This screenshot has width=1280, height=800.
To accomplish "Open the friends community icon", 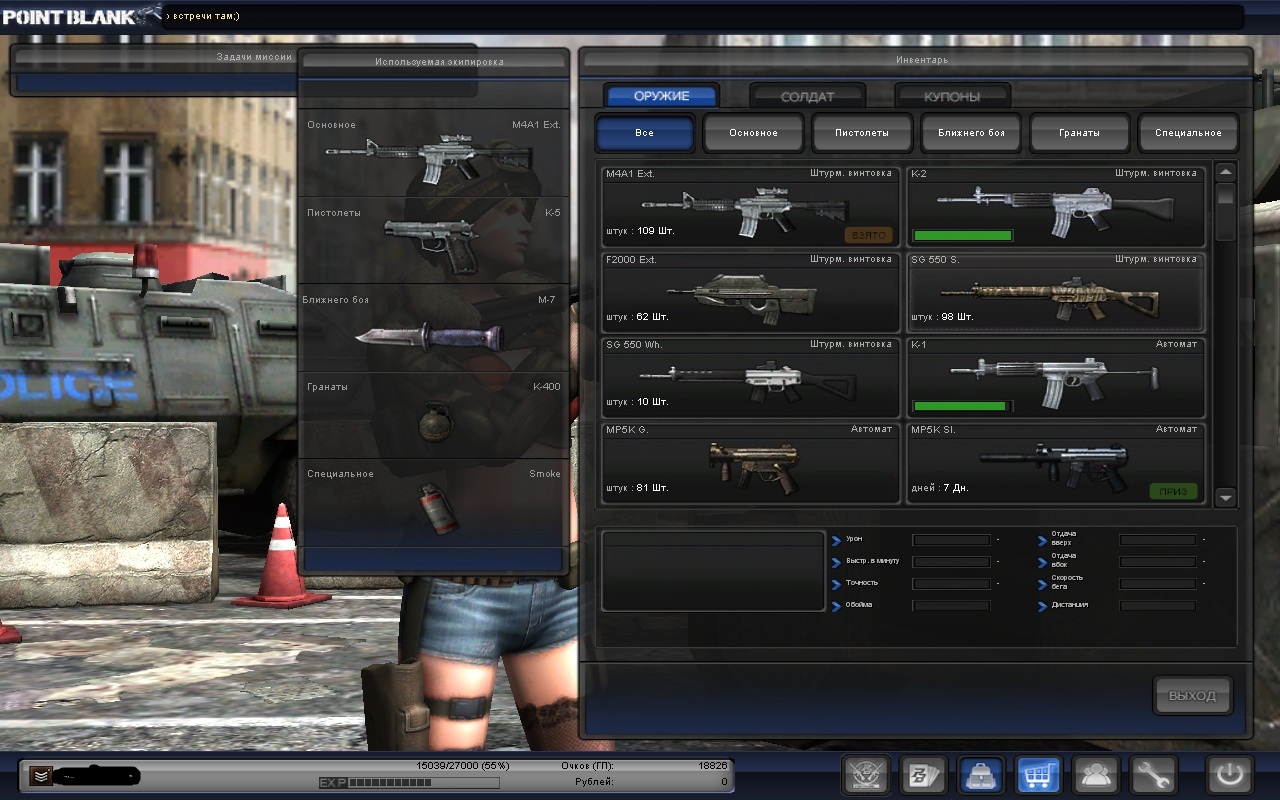I will [1096, 775].
